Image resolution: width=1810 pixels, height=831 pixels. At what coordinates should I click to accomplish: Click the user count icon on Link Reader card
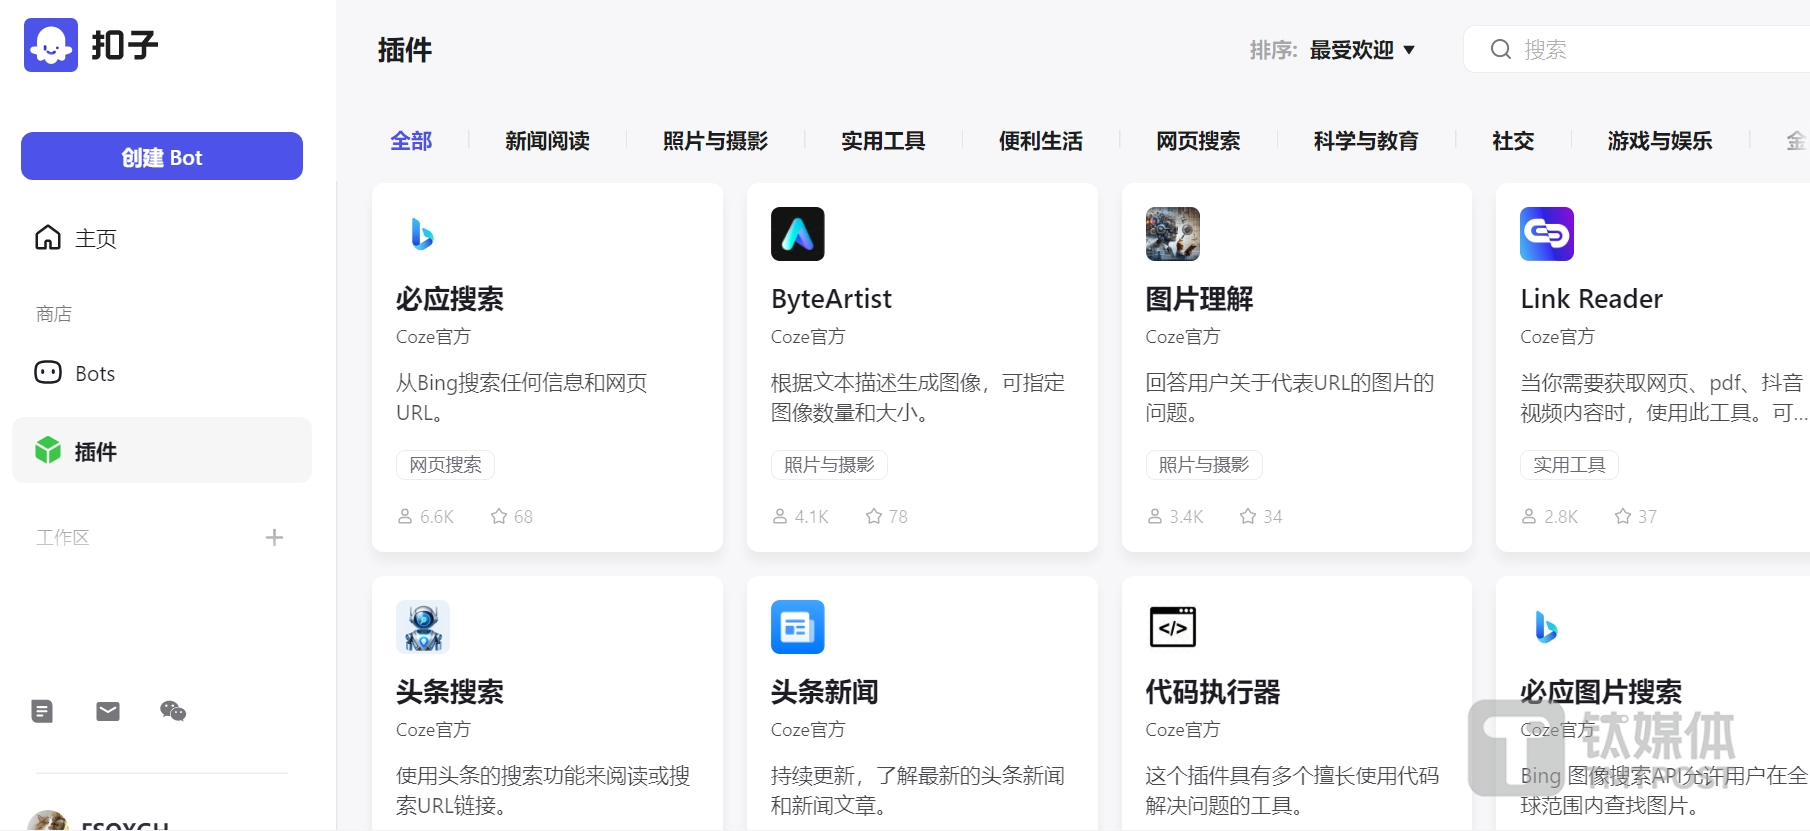click(x=1529, y=517)
